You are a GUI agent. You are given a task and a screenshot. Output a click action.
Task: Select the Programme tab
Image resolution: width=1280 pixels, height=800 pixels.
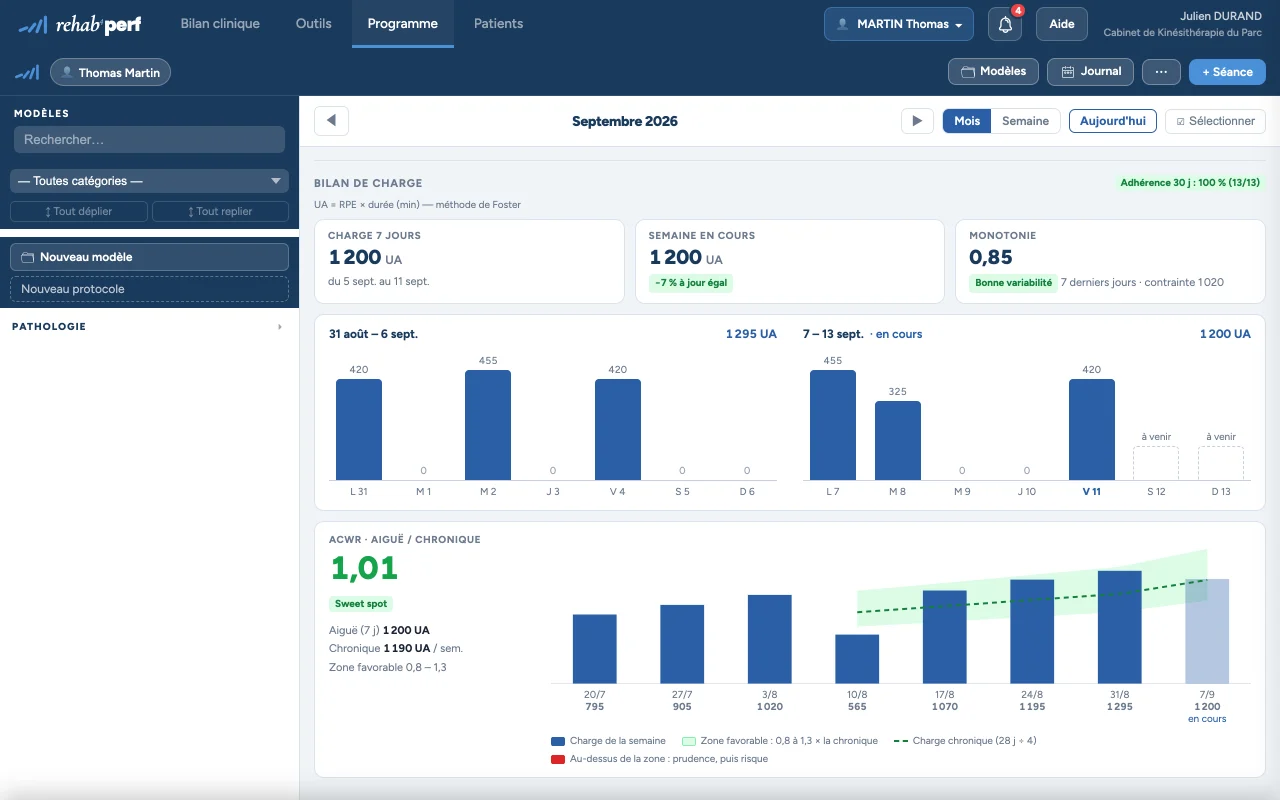point(403,24)
